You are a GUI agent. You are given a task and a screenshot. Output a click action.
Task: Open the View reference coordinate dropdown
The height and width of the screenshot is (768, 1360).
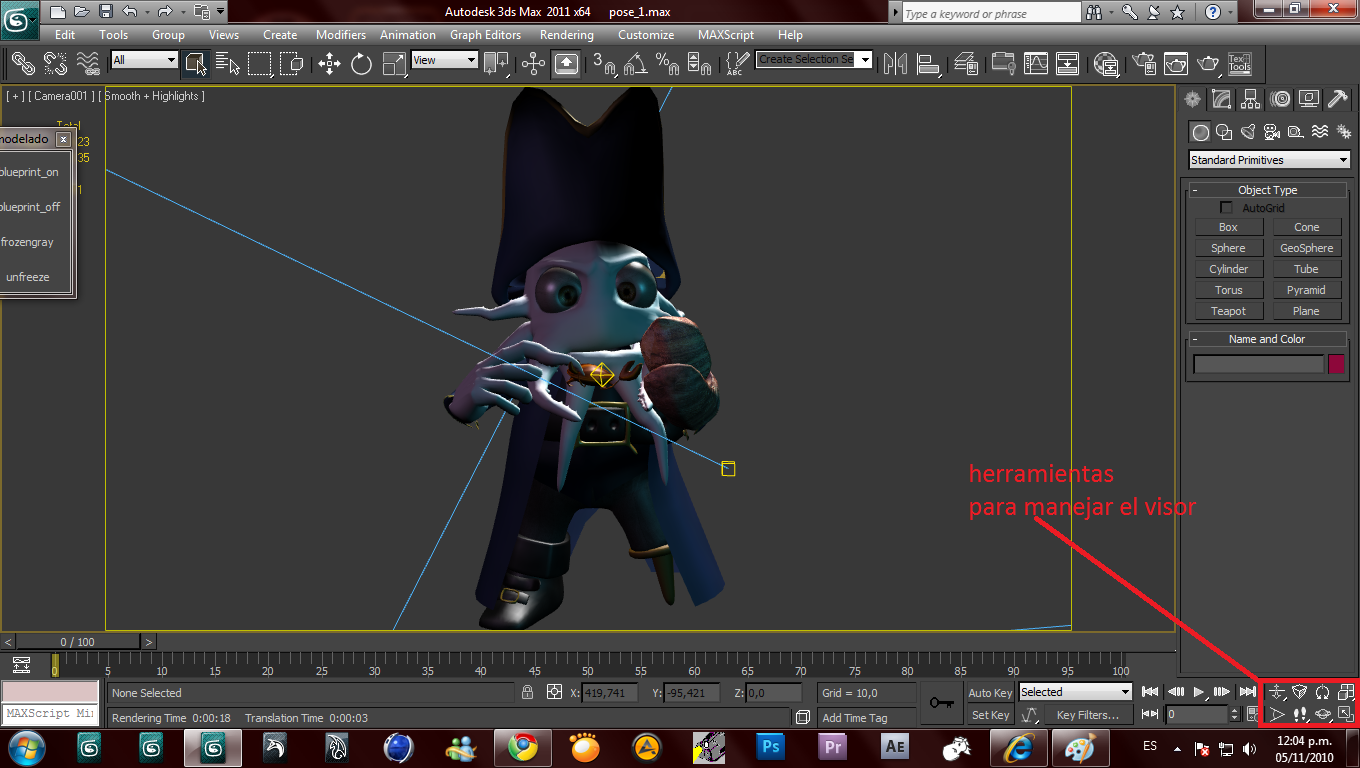(x=445, y=60)
